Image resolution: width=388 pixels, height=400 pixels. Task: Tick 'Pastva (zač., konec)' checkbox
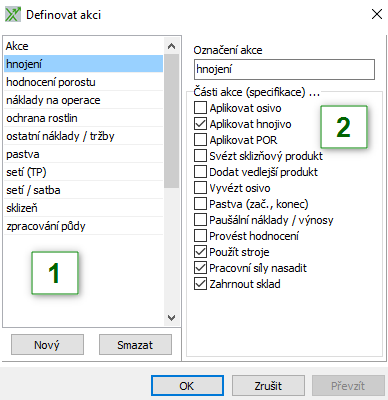click(x=200, y=204)
